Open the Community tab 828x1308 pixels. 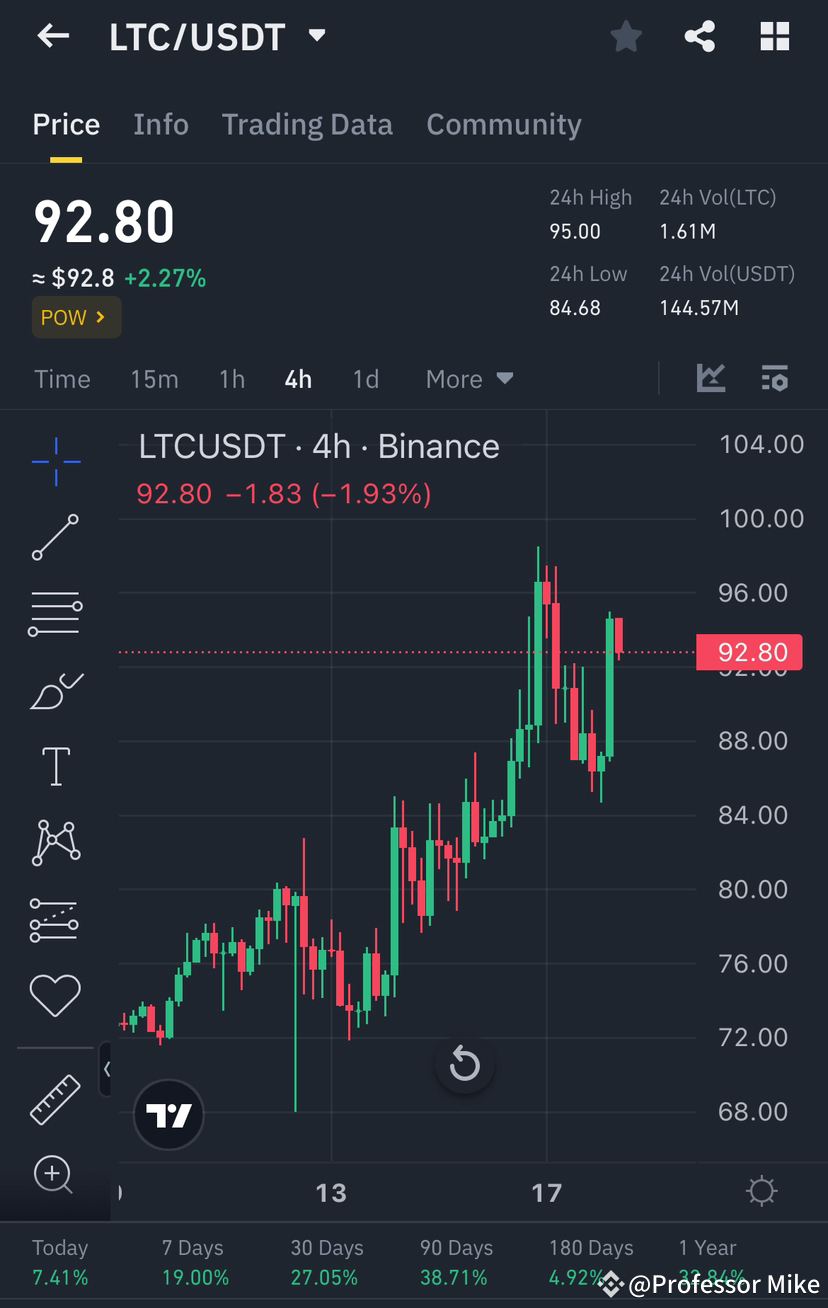pyautogui.click(x=504, y=124)
